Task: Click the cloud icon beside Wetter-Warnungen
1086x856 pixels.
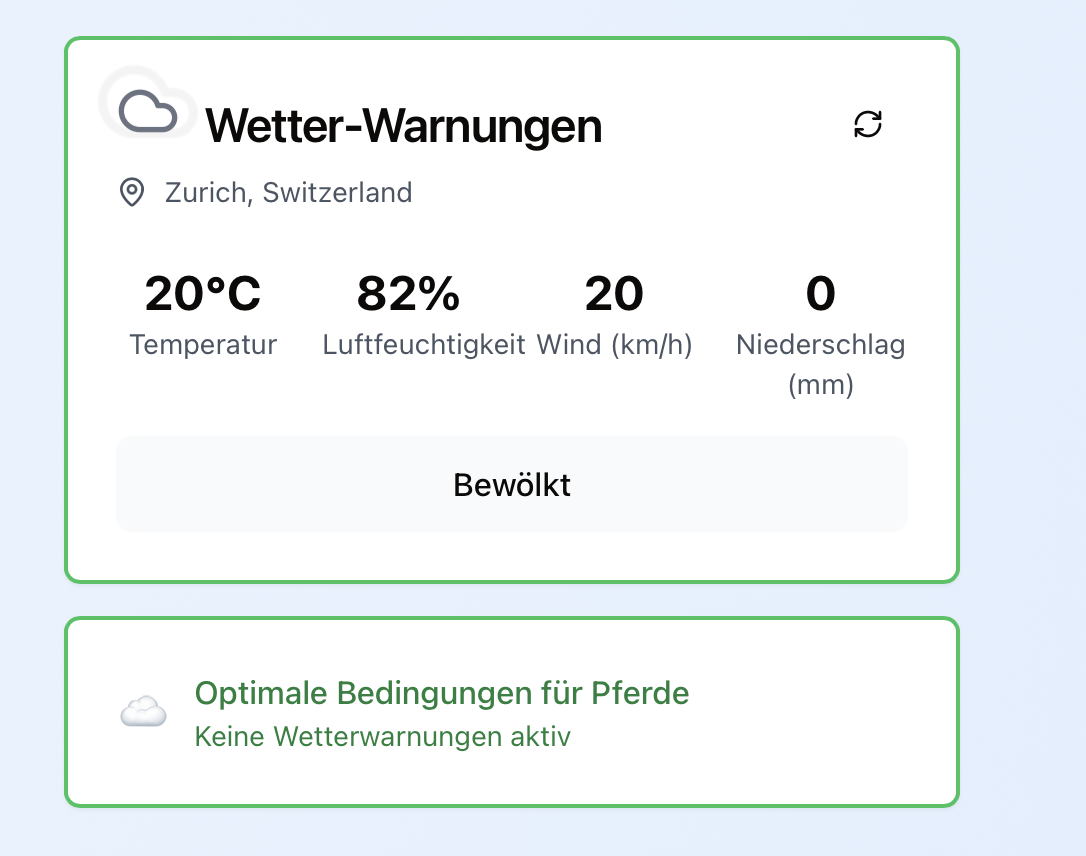Action: pos(148,110)
